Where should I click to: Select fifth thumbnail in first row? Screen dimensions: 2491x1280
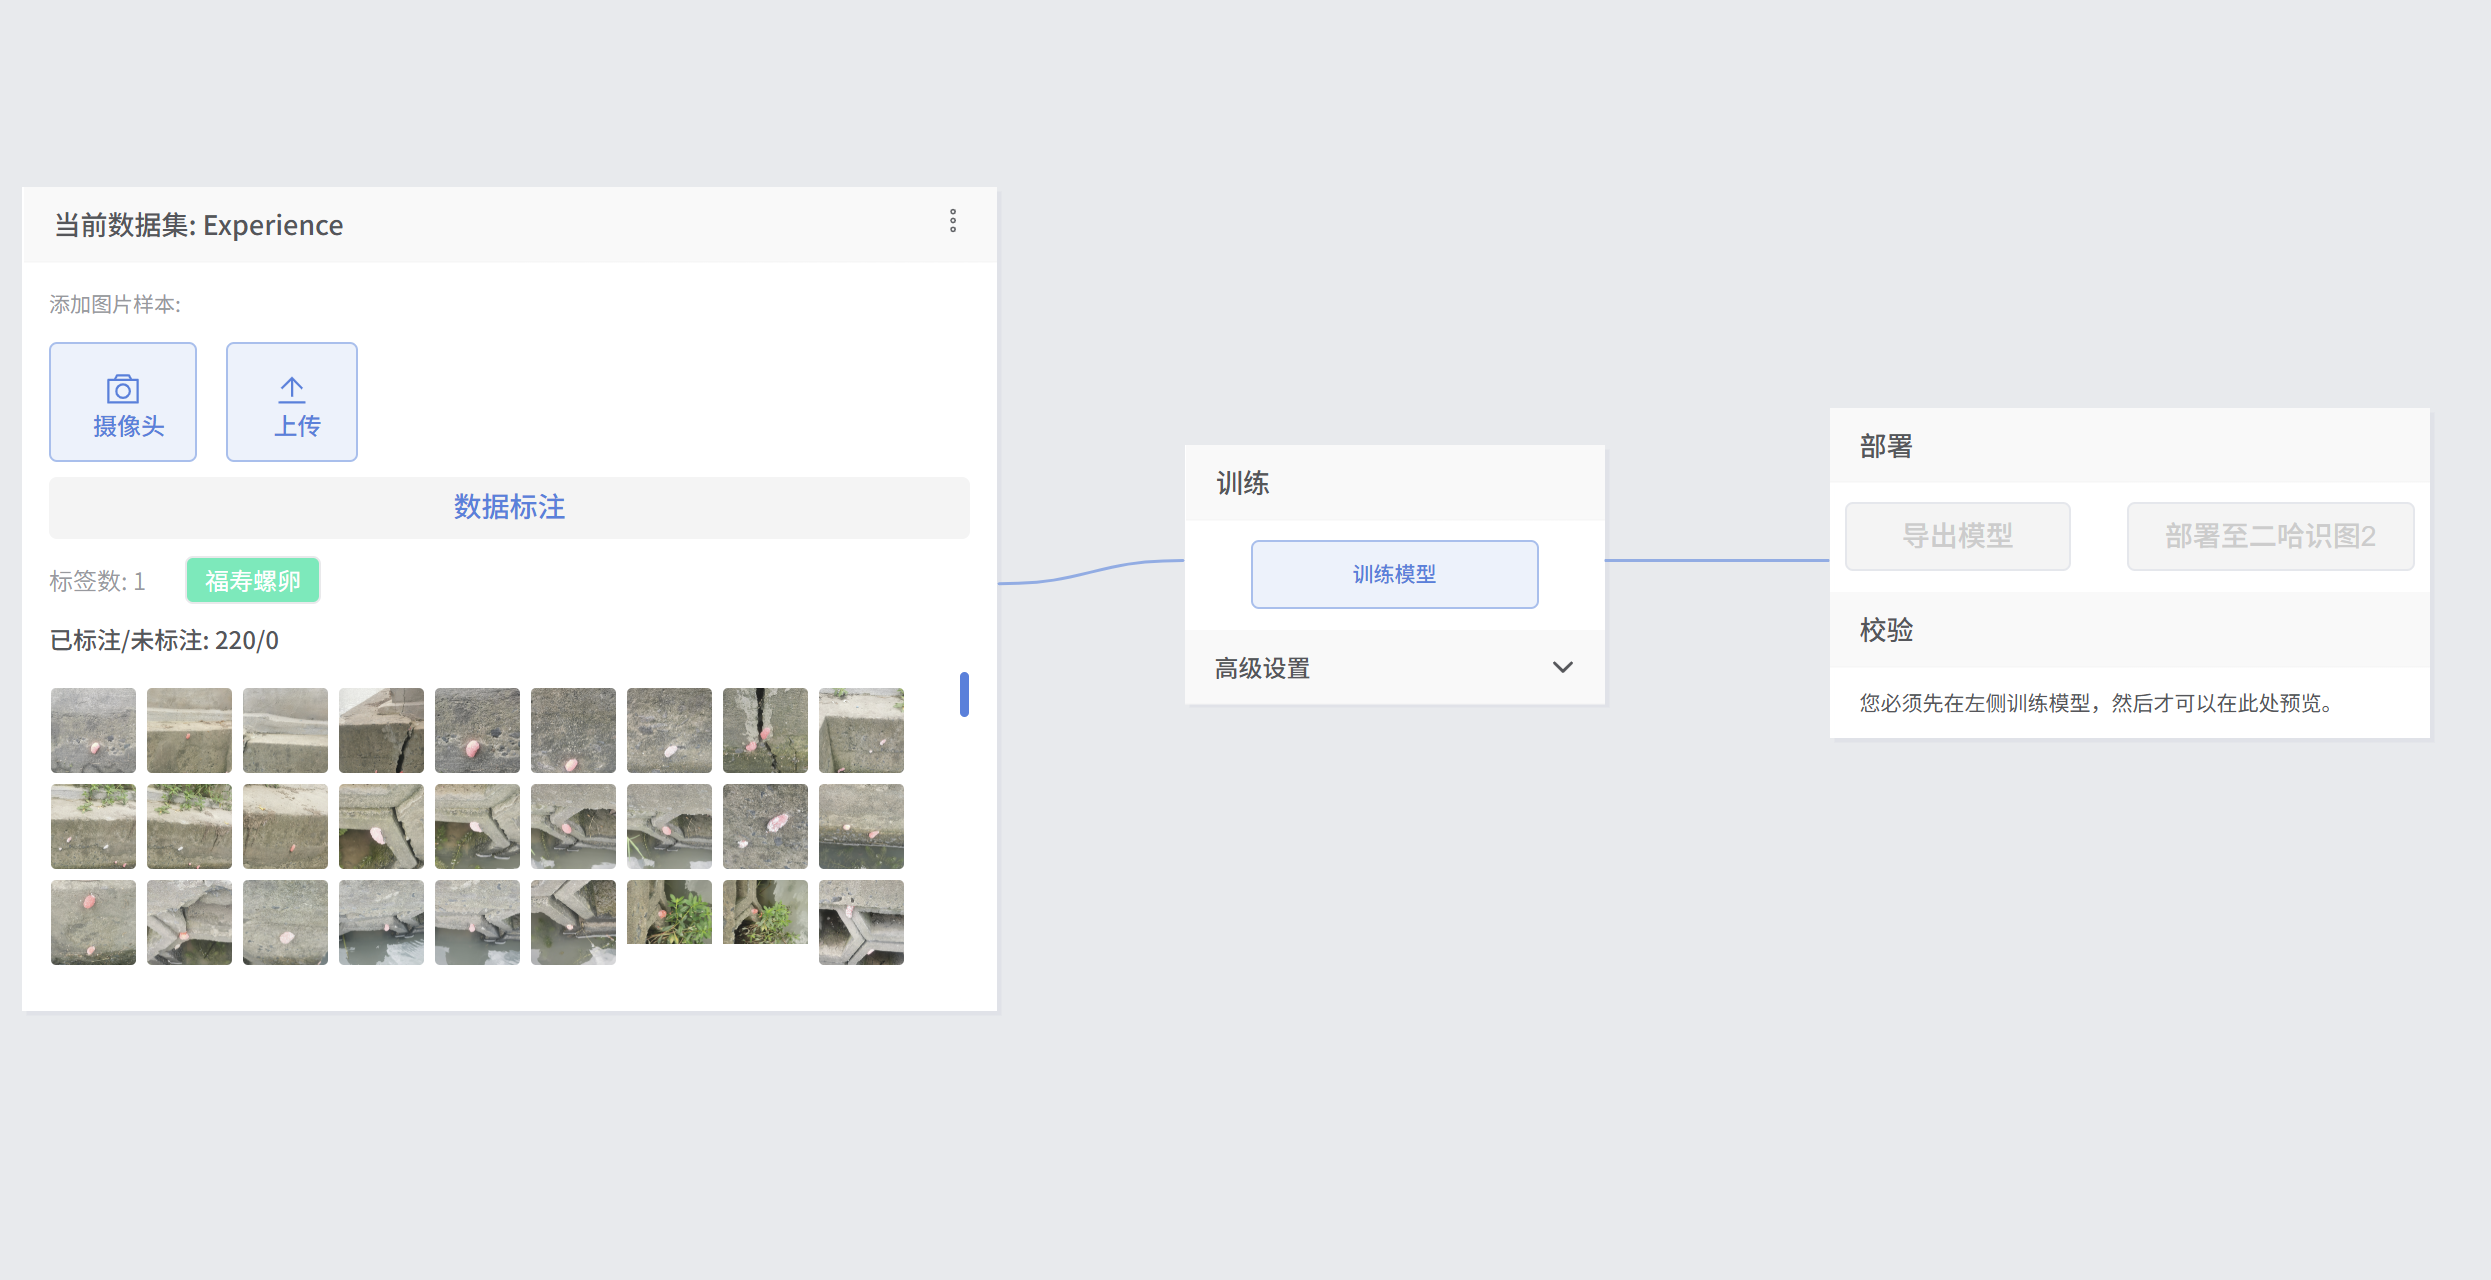tap(477, 730)
